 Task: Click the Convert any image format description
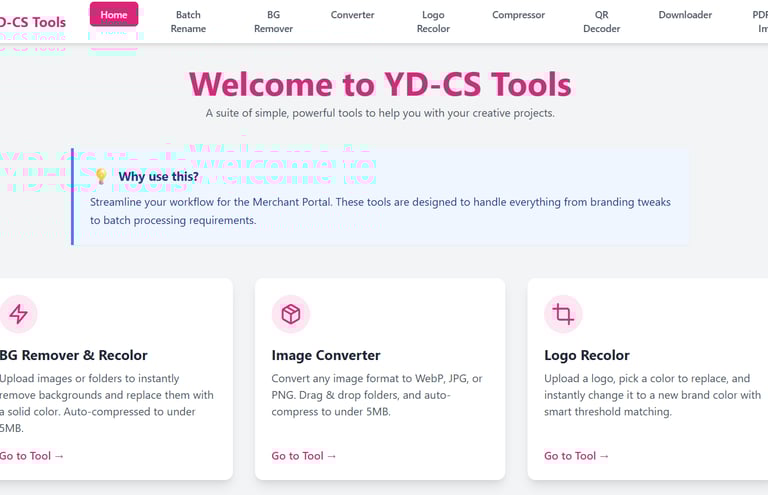(x=377, y=395)
